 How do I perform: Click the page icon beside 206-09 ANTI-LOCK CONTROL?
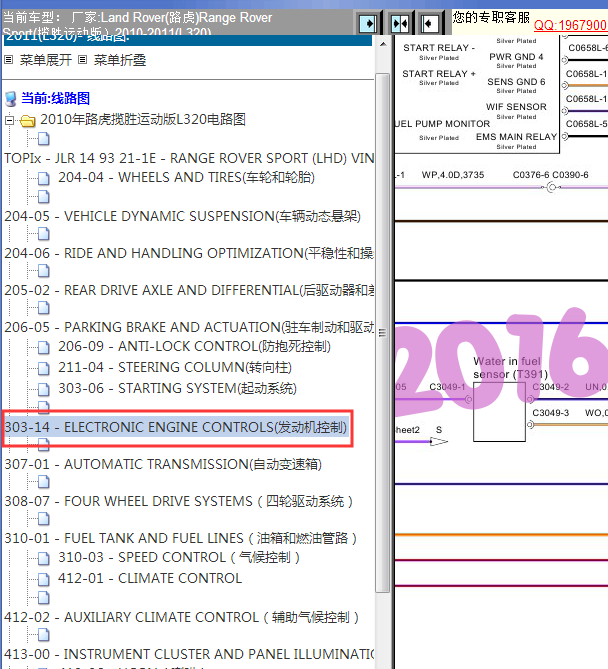[x=44, y=348]
